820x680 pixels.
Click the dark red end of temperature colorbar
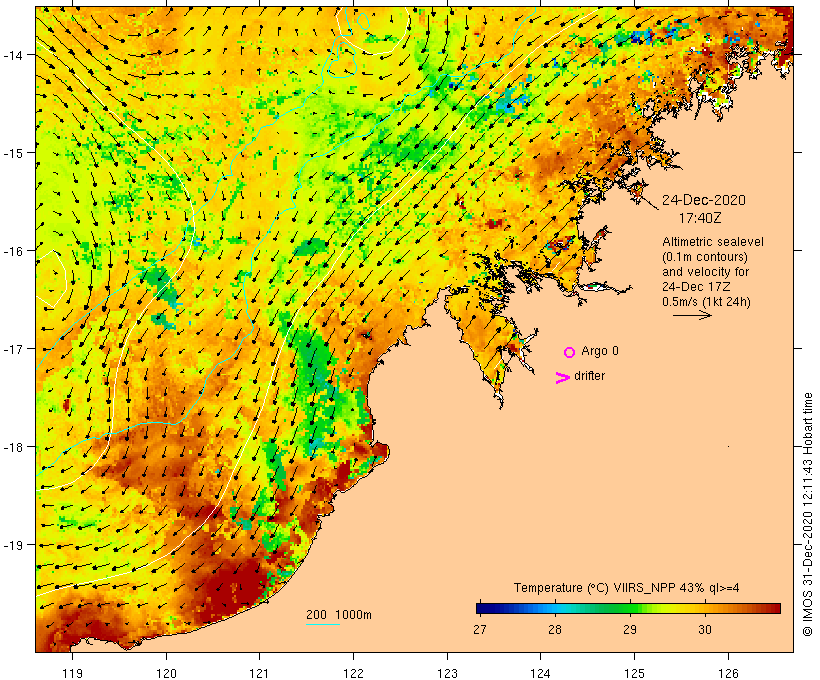point(774,608)
